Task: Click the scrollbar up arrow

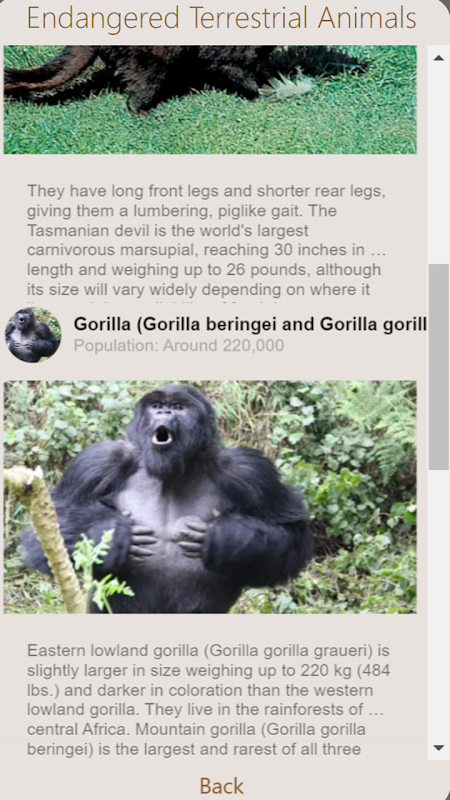Action: (438, 58)
